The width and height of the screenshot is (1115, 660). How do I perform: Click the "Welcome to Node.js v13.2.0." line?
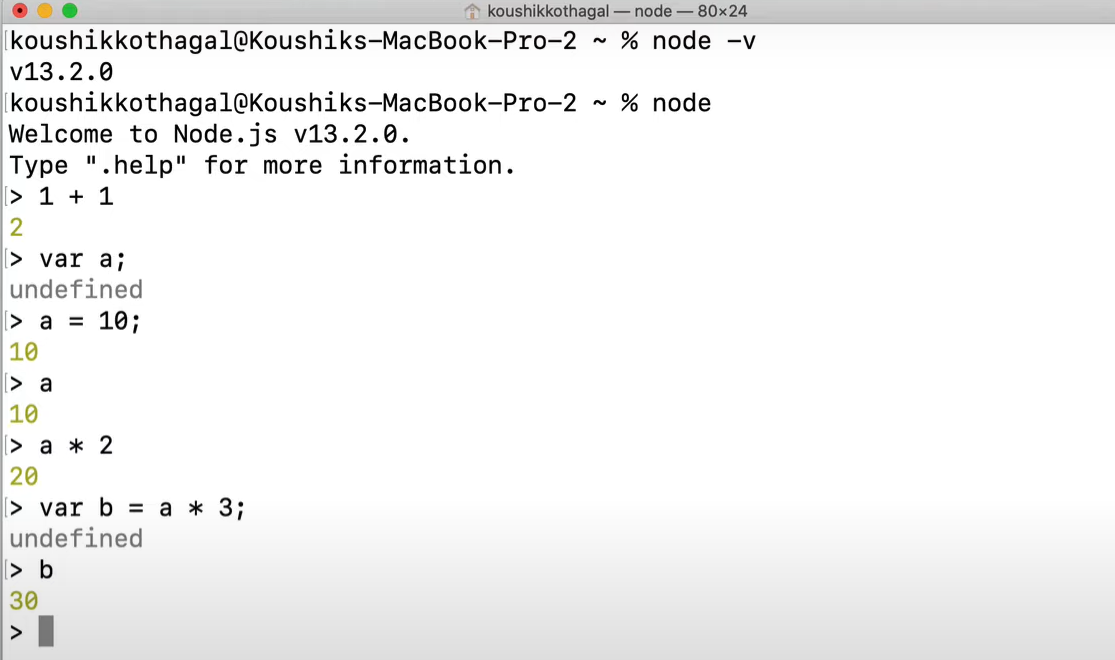coord(210,134)
